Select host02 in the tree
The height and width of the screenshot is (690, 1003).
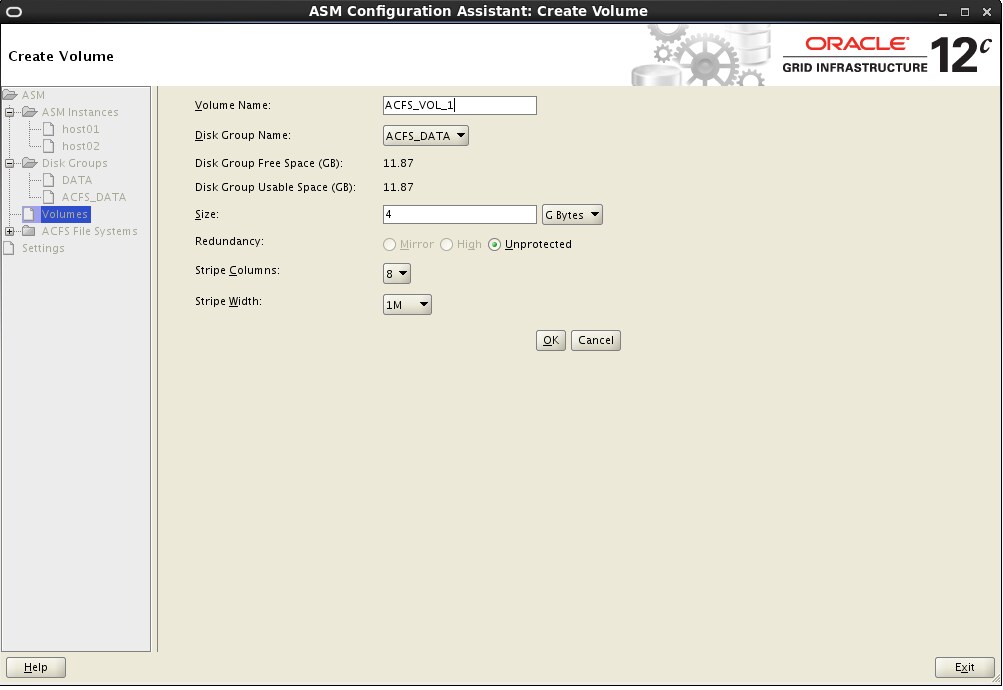[81, 146]
